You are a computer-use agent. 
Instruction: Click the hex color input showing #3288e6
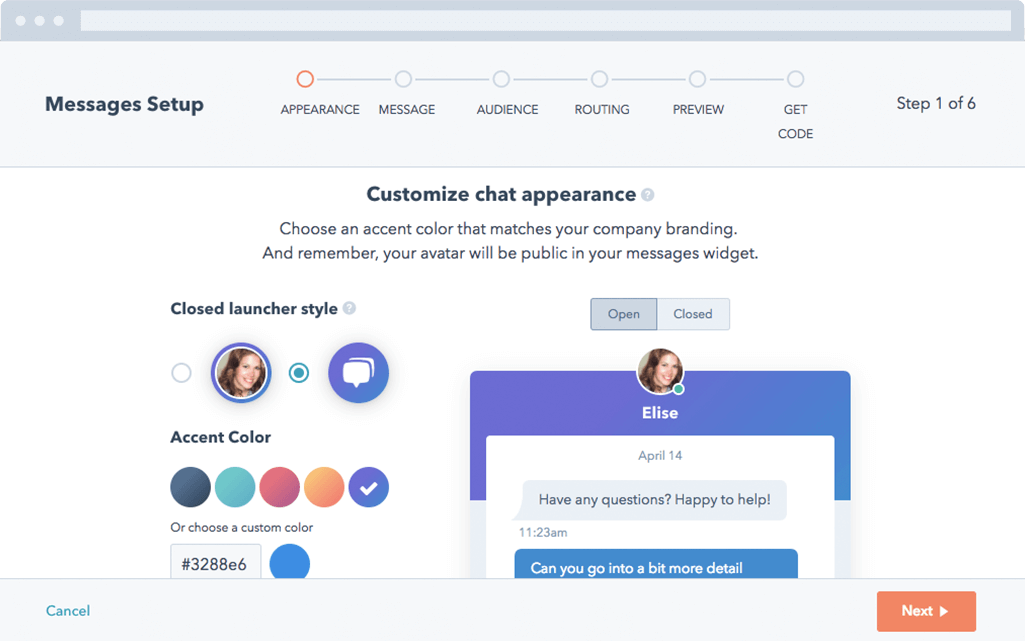[215, 561]
